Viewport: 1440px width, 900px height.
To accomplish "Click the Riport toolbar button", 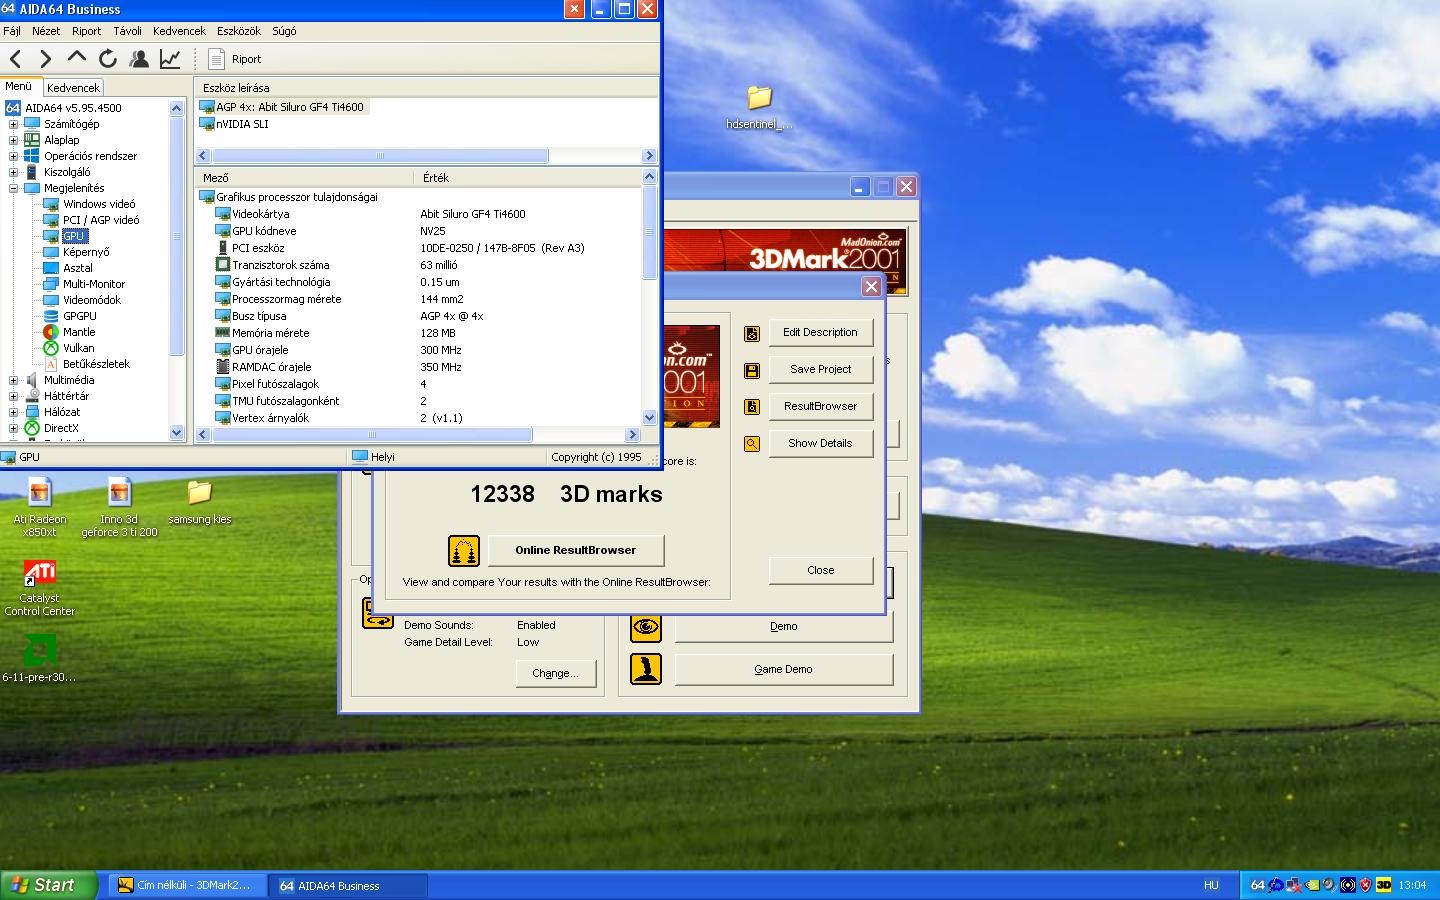I will 235,59.
